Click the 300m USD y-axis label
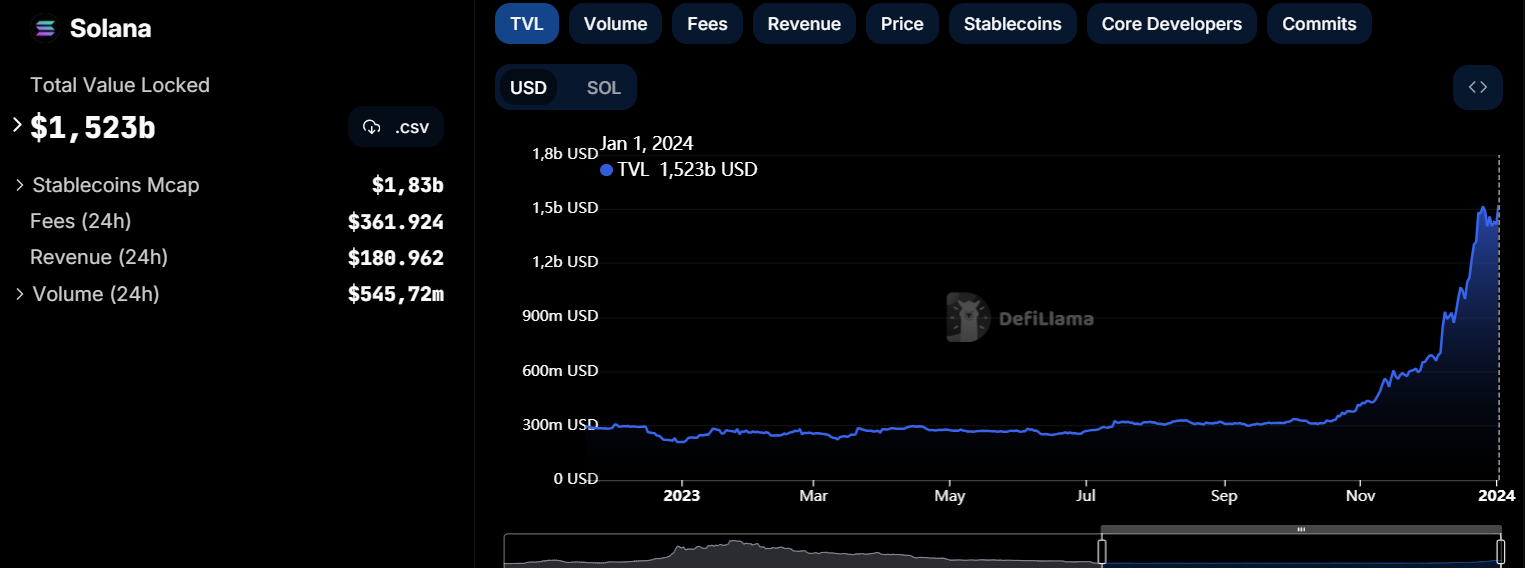The image size is (1525, 568). tap(560, 424)
